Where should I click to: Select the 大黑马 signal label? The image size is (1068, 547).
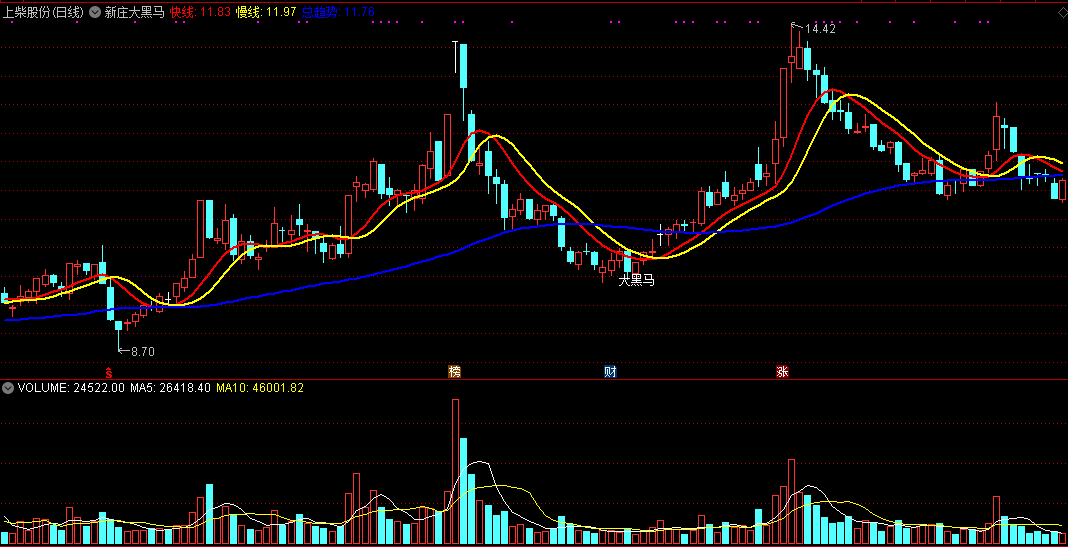click(636, 280)
